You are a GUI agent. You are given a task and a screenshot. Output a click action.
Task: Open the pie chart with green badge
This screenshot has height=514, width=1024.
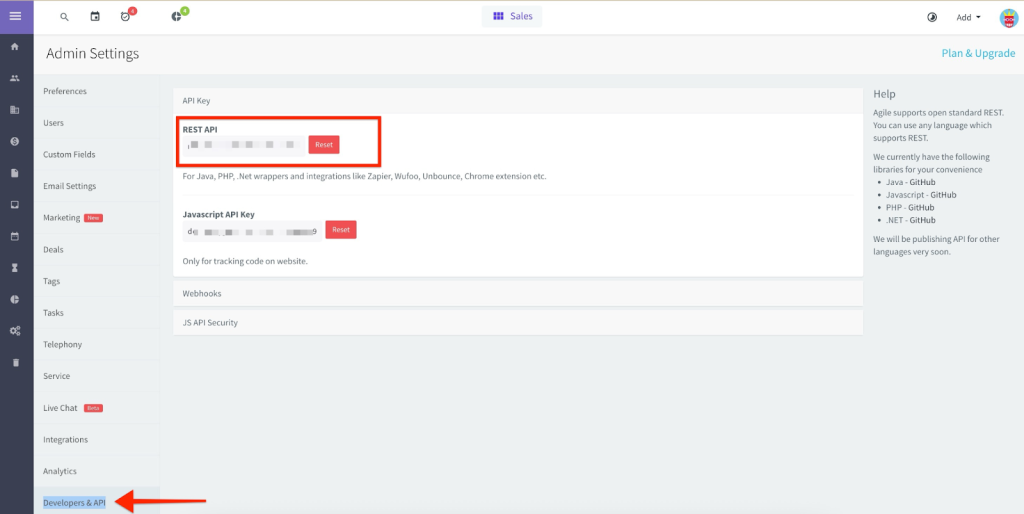pyautogui.click(x=176, y=17)
